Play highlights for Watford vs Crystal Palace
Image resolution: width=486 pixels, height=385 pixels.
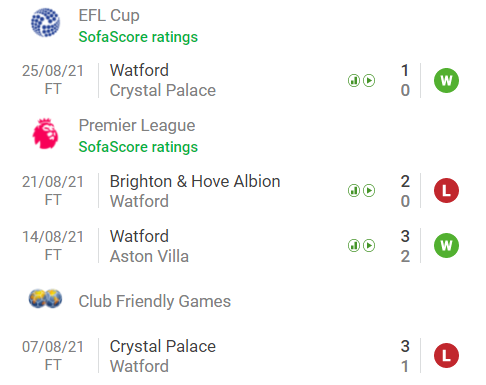pyautogui.click(x=369, y=80)
